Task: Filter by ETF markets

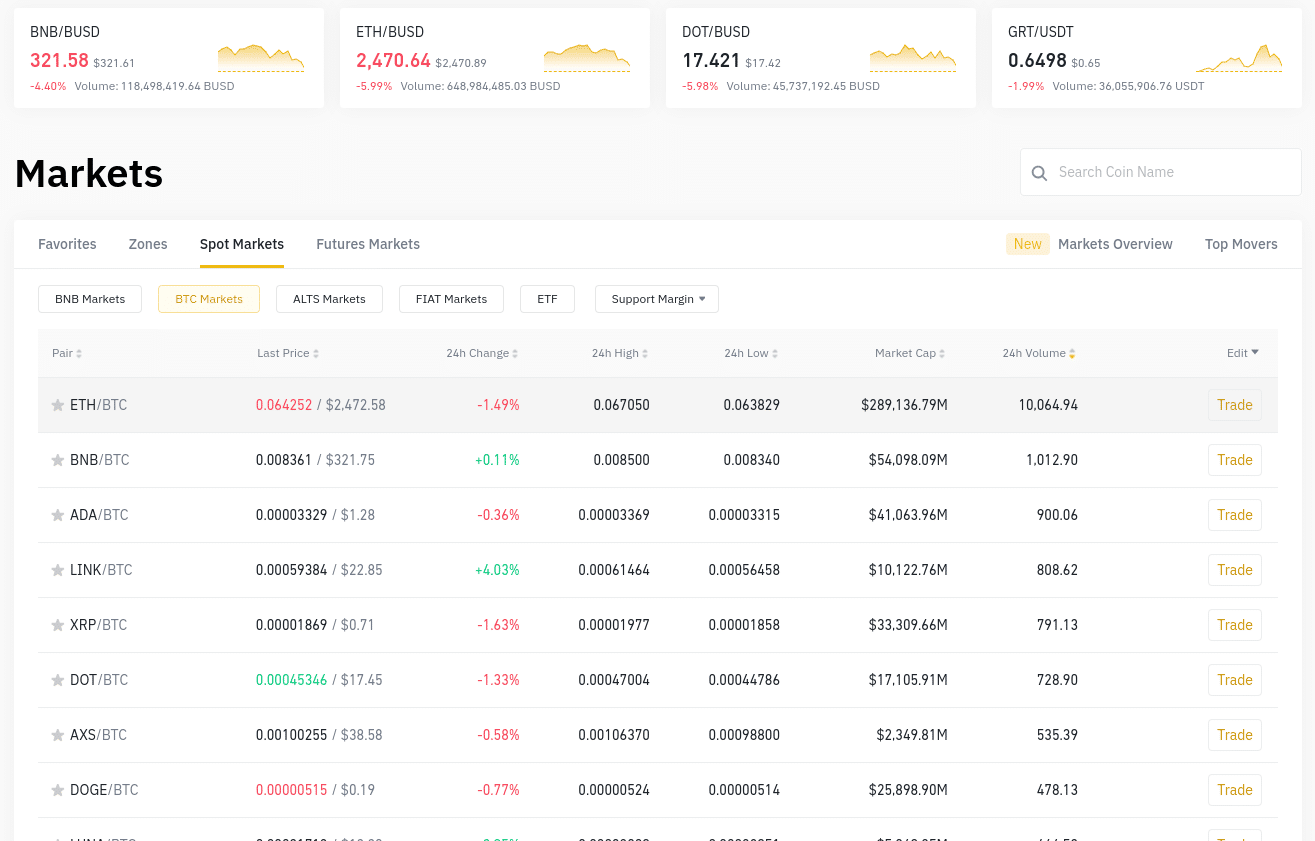Action: [x=547, y=299]
